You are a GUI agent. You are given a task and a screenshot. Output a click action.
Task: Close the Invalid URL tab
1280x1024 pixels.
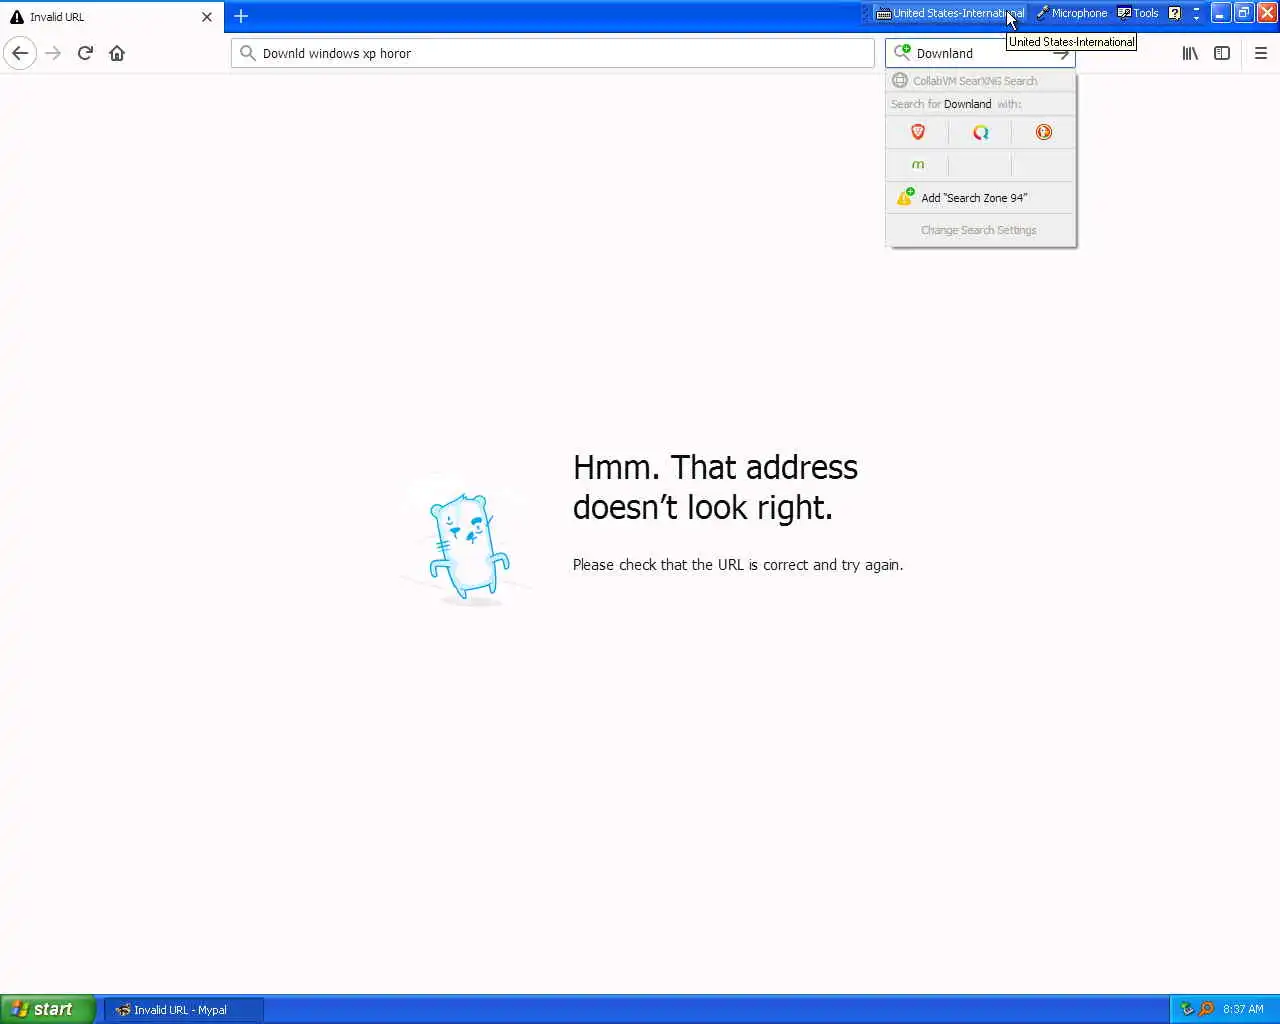[207, 17]
